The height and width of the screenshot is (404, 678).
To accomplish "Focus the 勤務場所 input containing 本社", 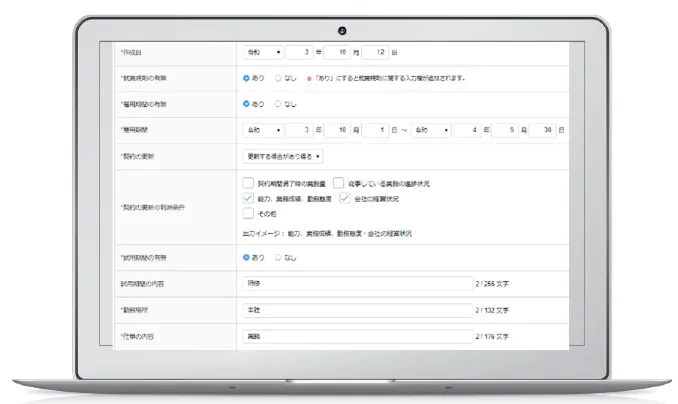I will pos(357,310).
